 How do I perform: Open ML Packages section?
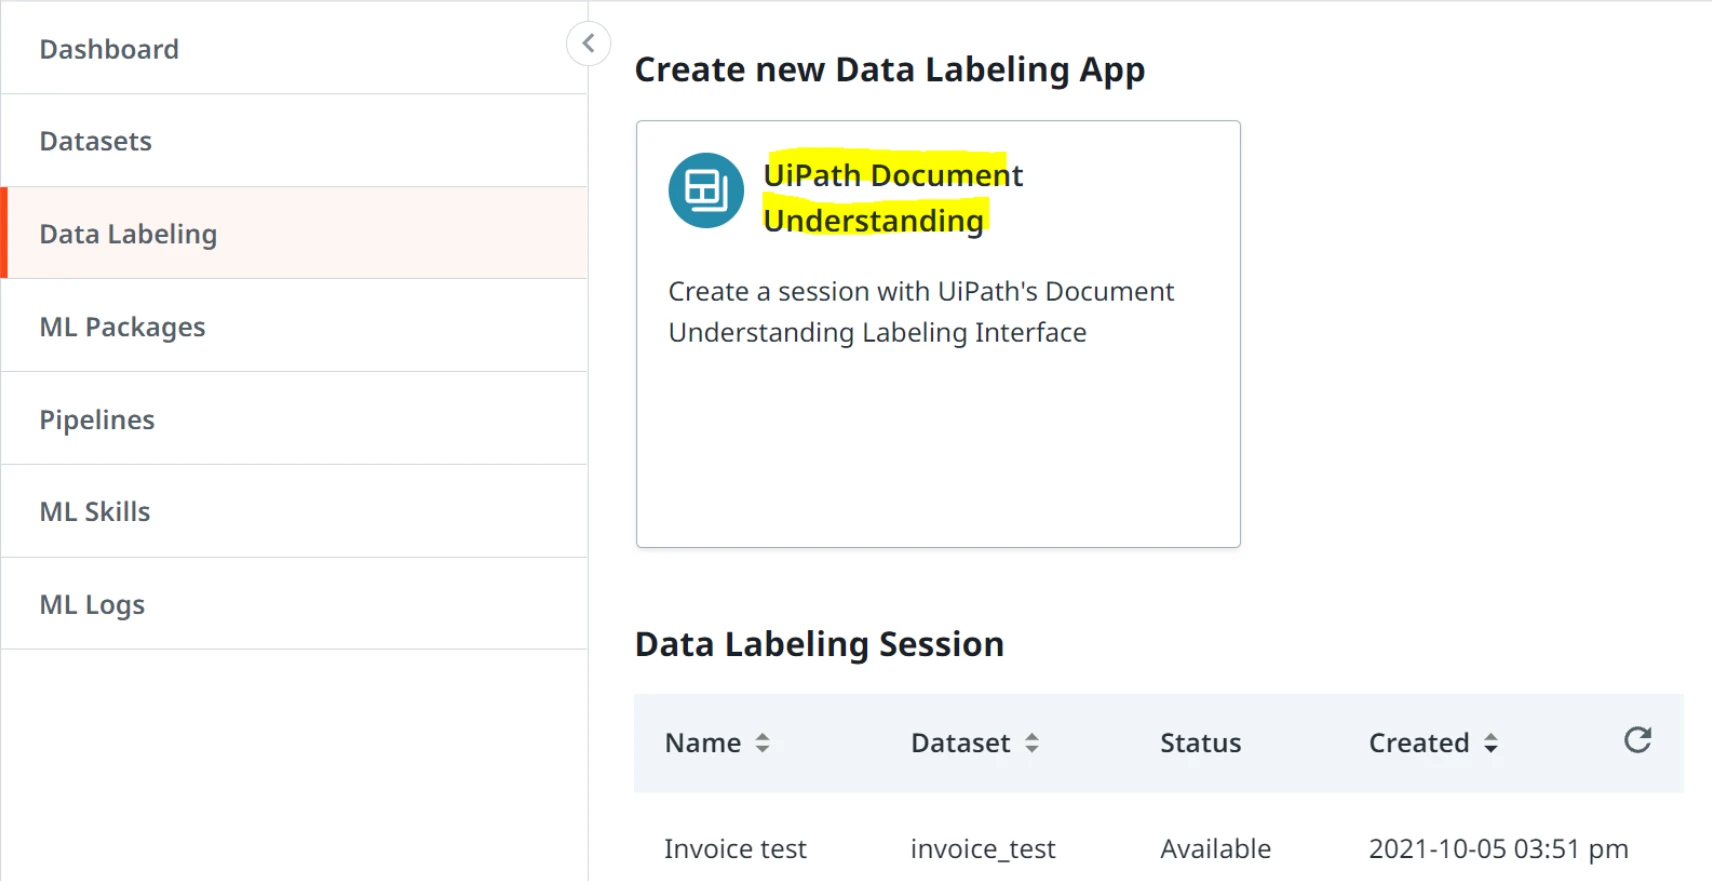coord(294,326)
